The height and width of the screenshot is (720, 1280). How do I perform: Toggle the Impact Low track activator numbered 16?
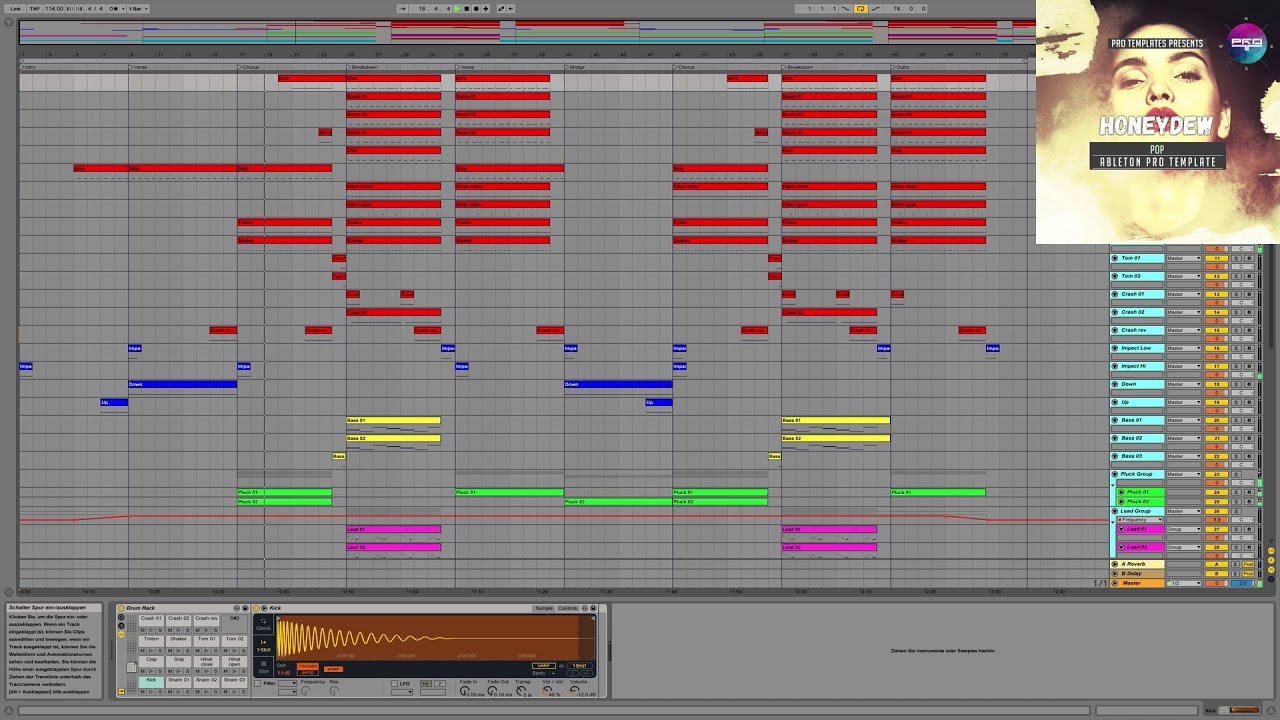[x=1217, y=348]
